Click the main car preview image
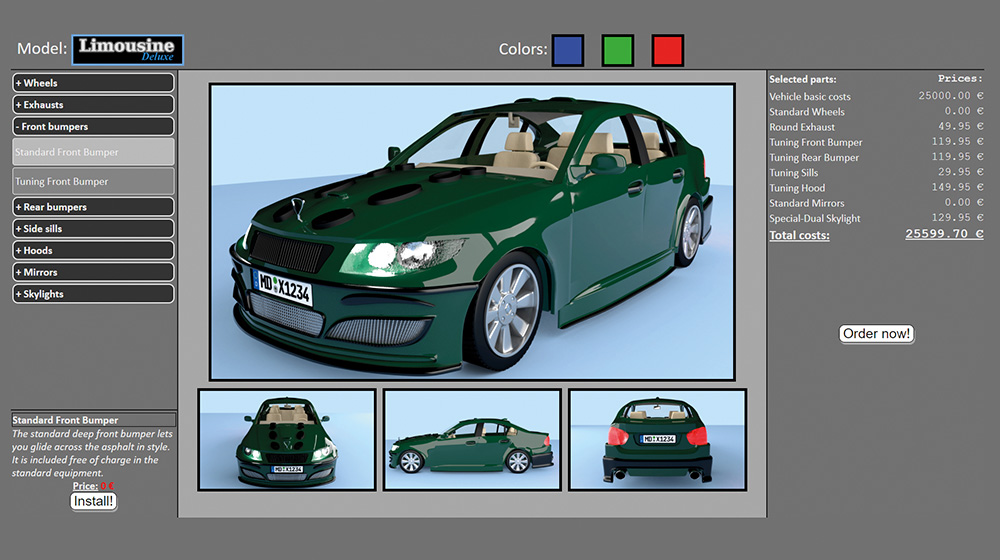 (x=472, y=232)
